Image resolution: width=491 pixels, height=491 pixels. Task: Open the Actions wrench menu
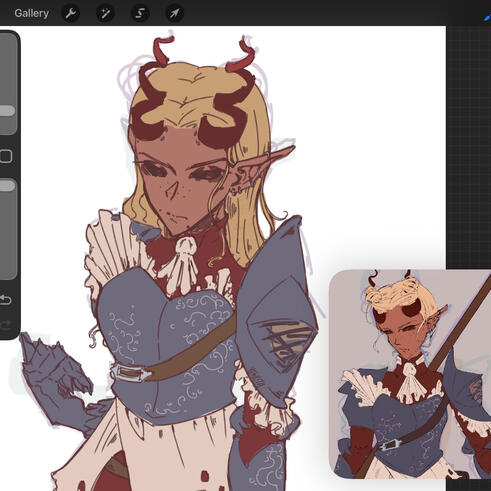71,13
